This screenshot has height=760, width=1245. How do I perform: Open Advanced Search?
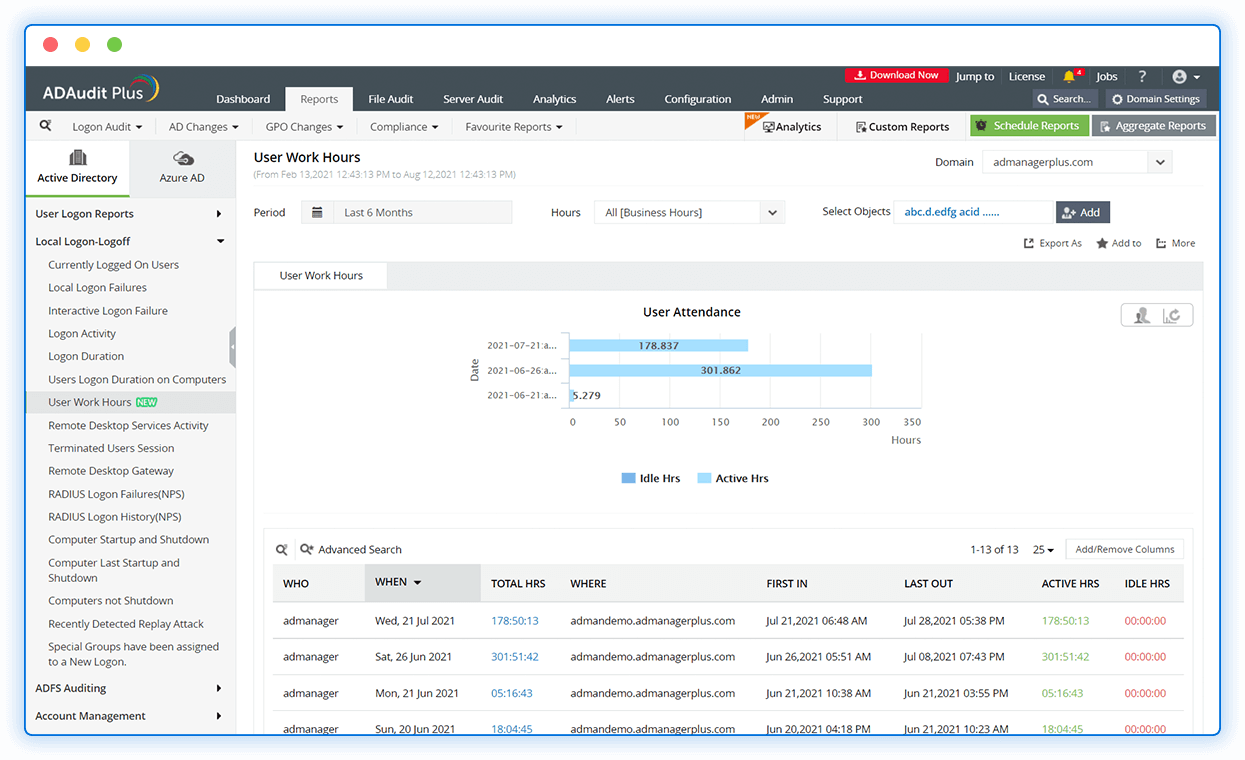tap(351, 549)
